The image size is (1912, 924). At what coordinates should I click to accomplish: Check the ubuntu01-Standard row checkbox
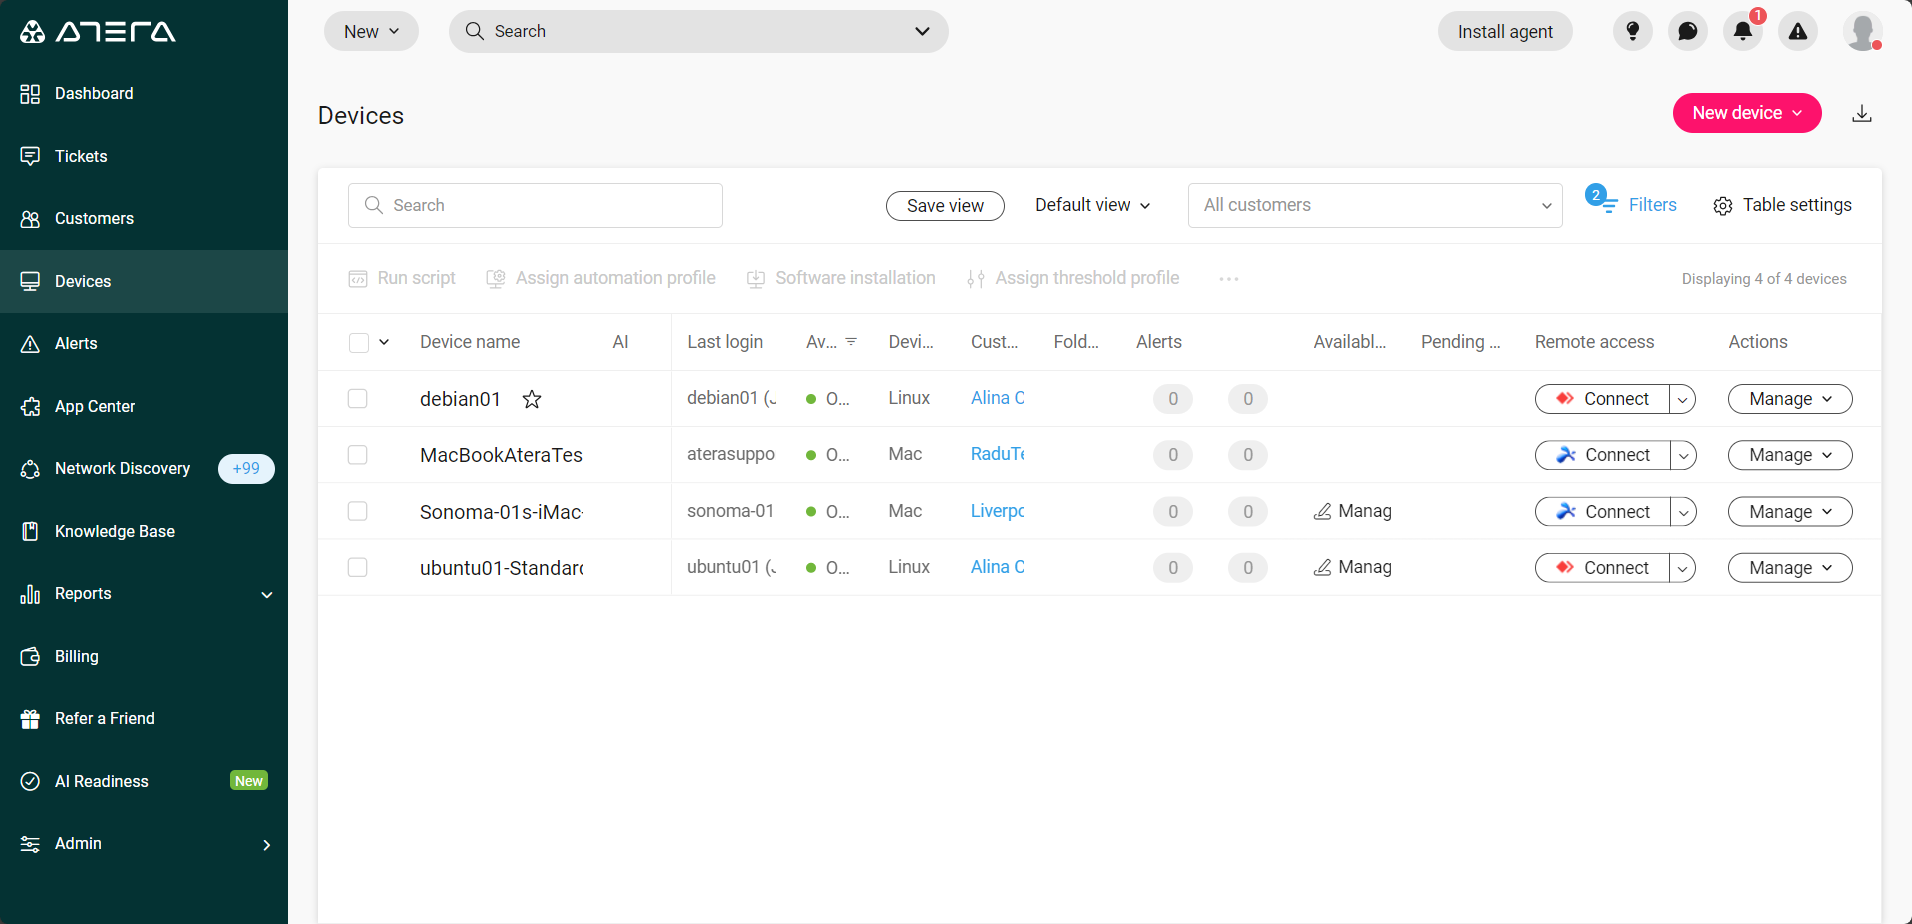click(x=358, y=567)
